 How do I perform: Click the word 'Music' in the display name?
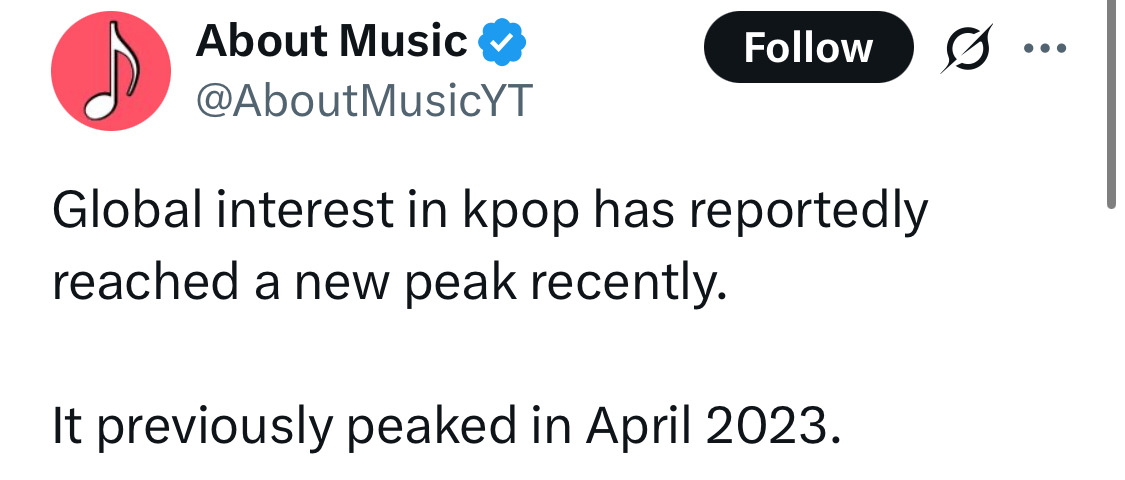click(404, 42)
